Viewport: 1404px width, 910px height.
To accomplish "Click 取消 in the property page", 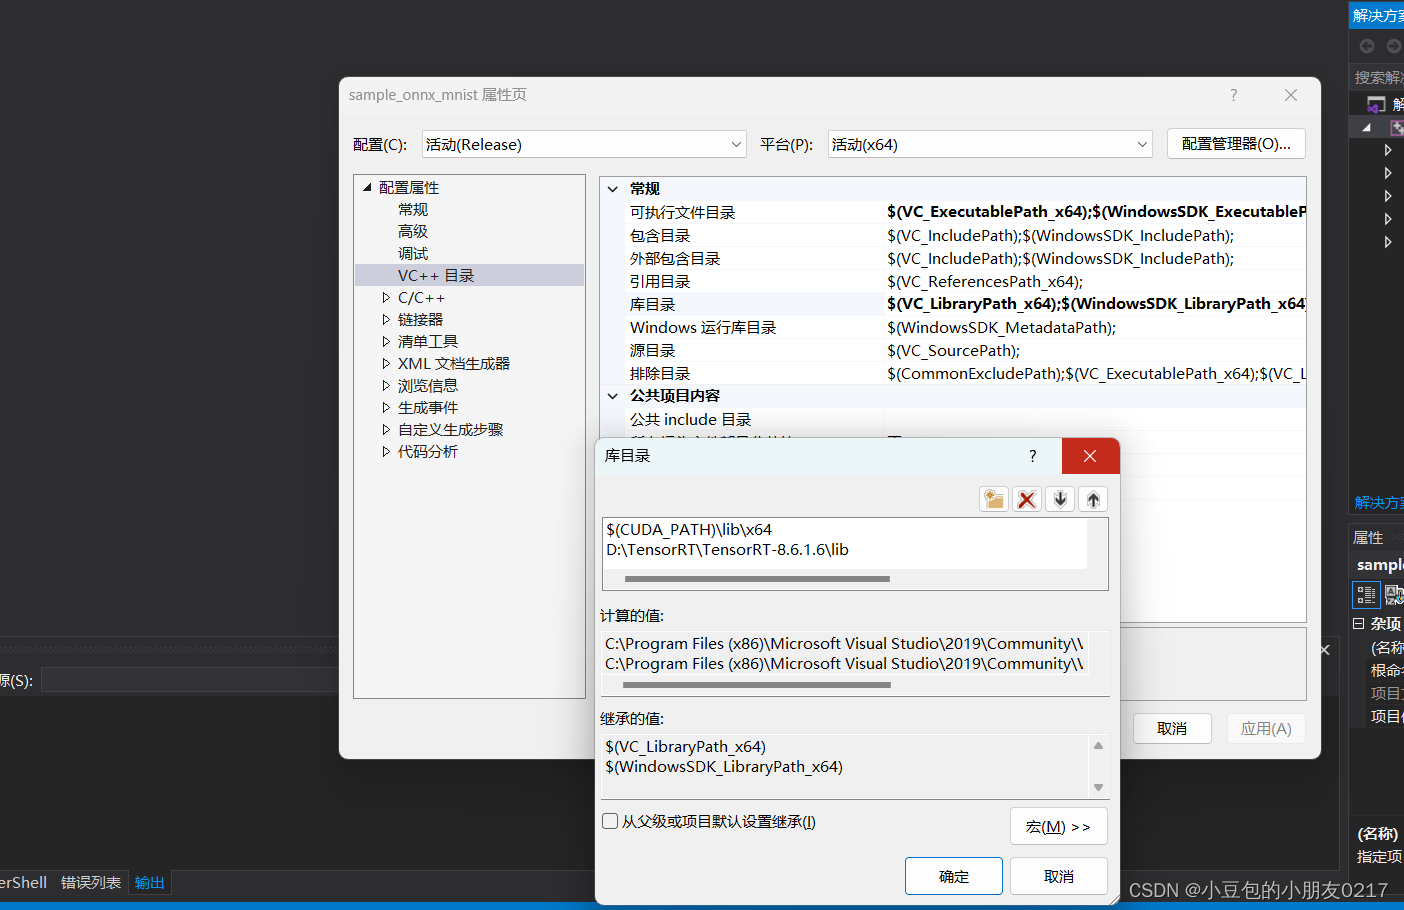I will (1172, 728).
